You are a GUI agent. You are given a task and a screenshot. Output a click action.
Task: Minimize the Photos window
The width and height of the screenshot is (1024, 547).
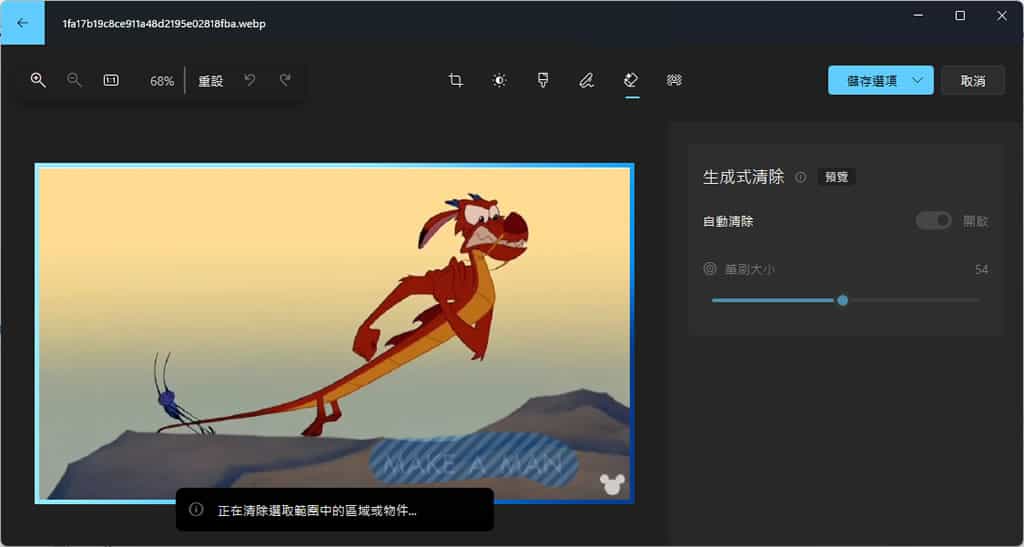click(x=918, y=16)
